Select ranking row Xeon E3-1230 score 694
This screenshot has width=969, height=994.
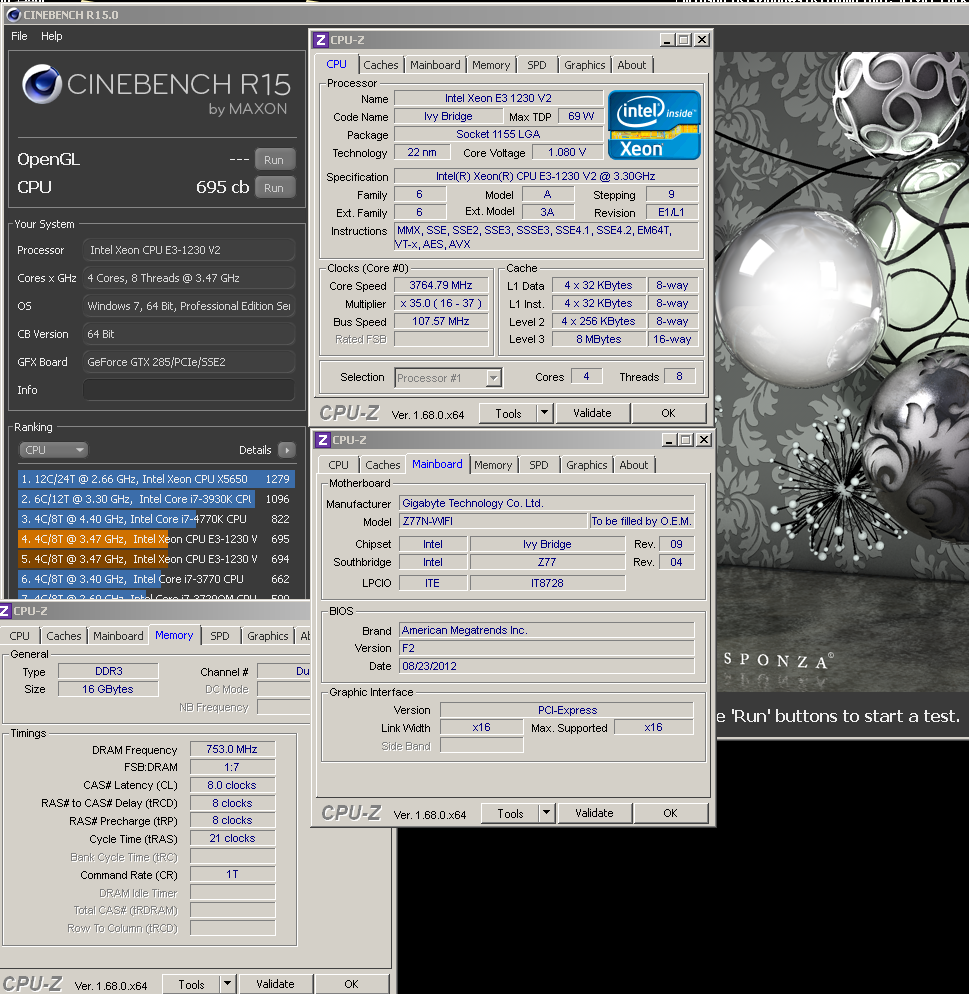[157, 559]
